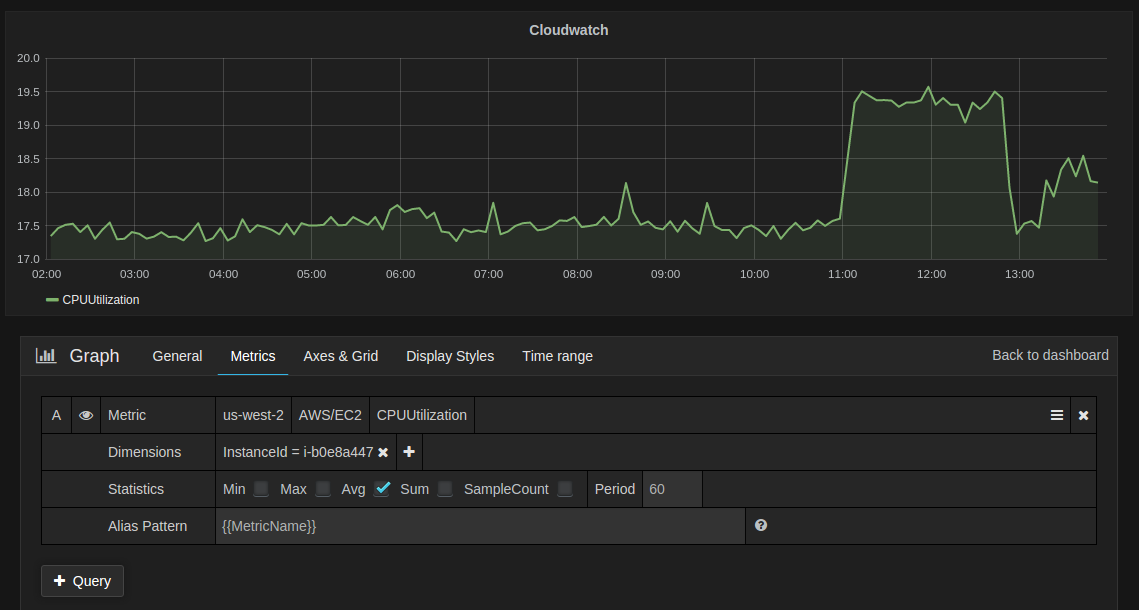The height and width of the screenshot is (610, 1139).
Task: Enable the Max statistic checkbox
Action: (322, 489)
